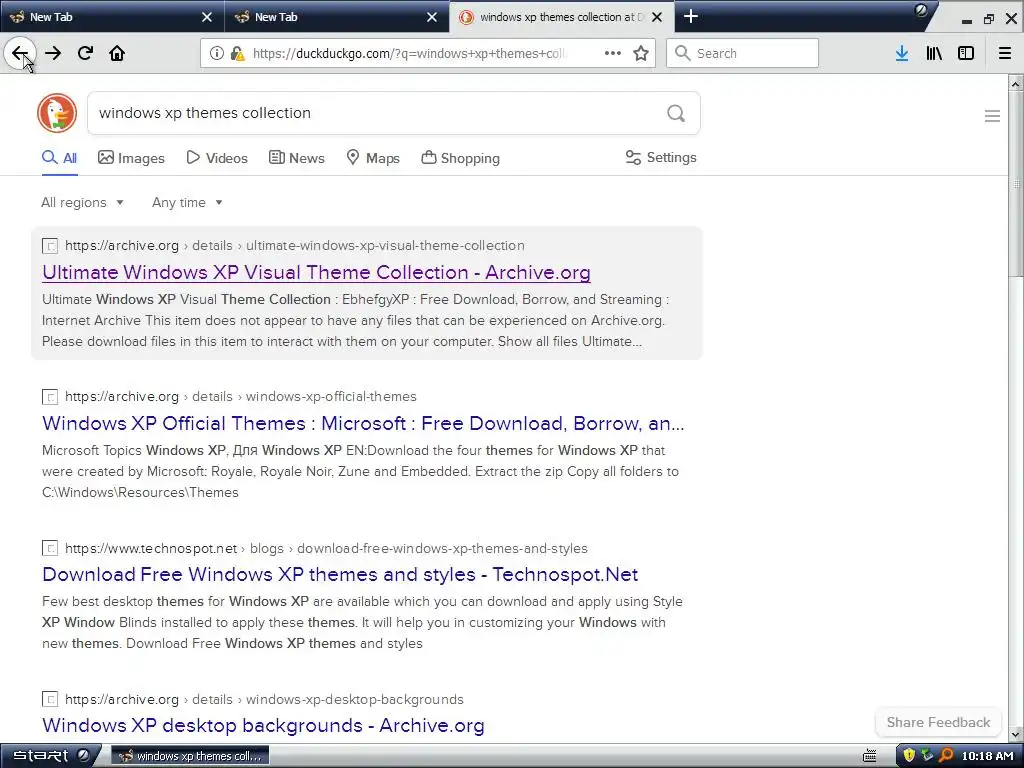Screen dimensions: 1024x768
Task: Click the toolbar Search box
Action: click(x=742, y=53)
